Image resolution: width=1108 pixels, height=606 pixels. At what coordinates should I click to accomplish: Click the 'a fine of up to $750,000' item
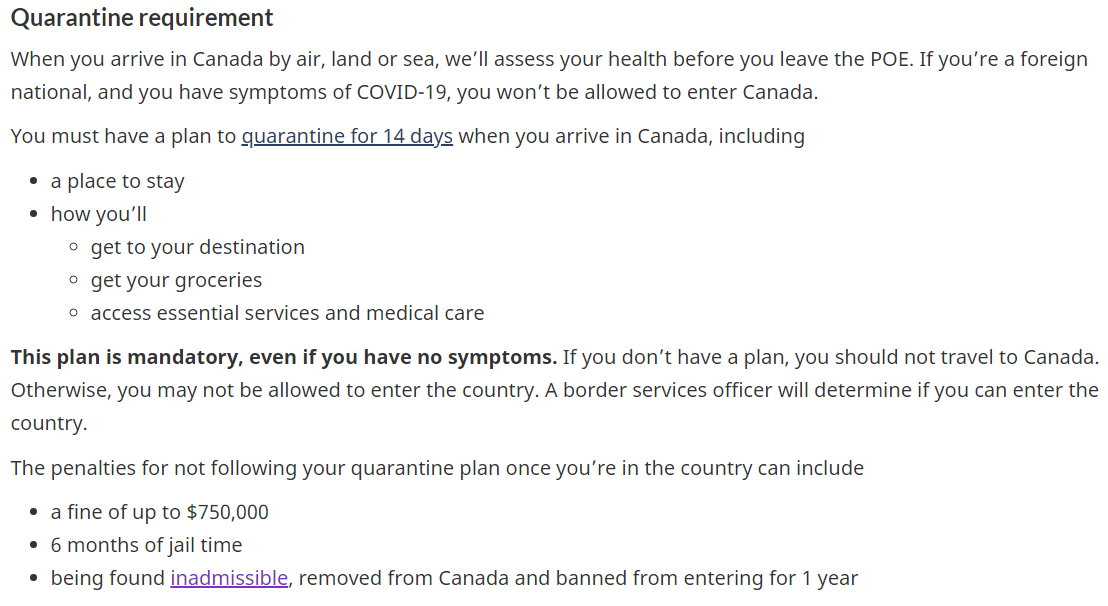point(160,512)
